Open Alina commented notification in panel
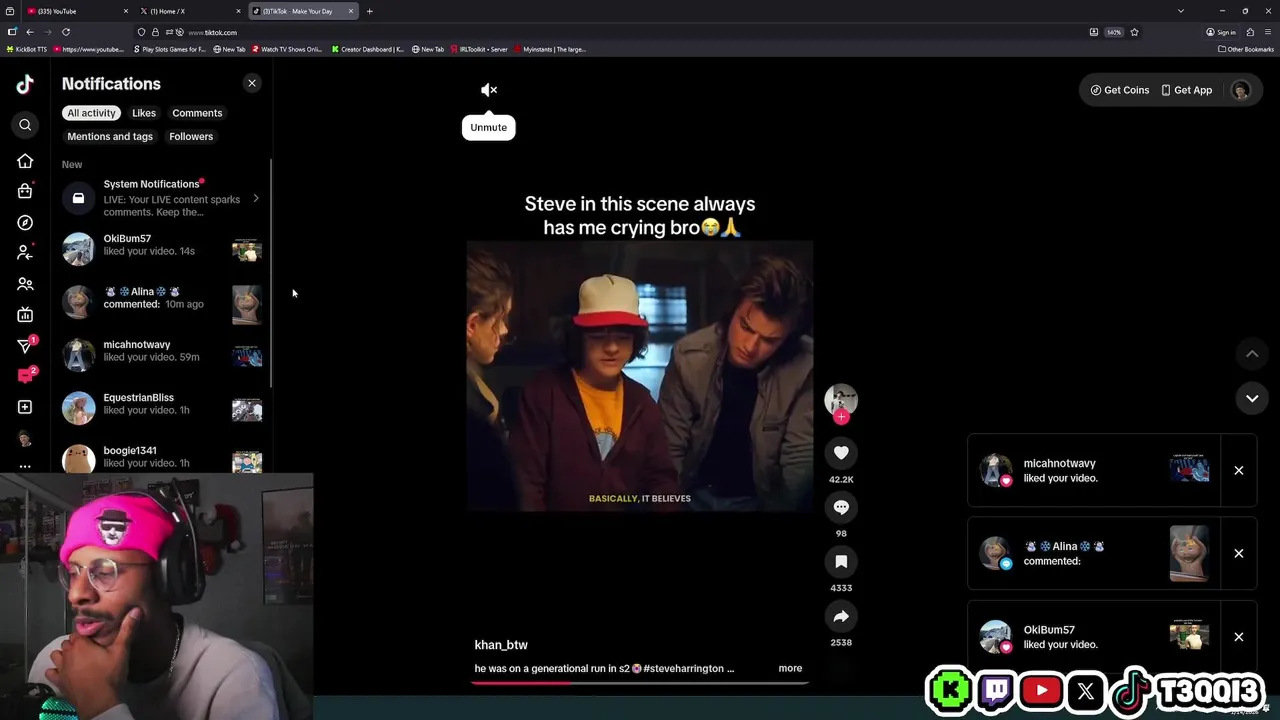This screenshot has height=720, width=1280. coord(162,303)
